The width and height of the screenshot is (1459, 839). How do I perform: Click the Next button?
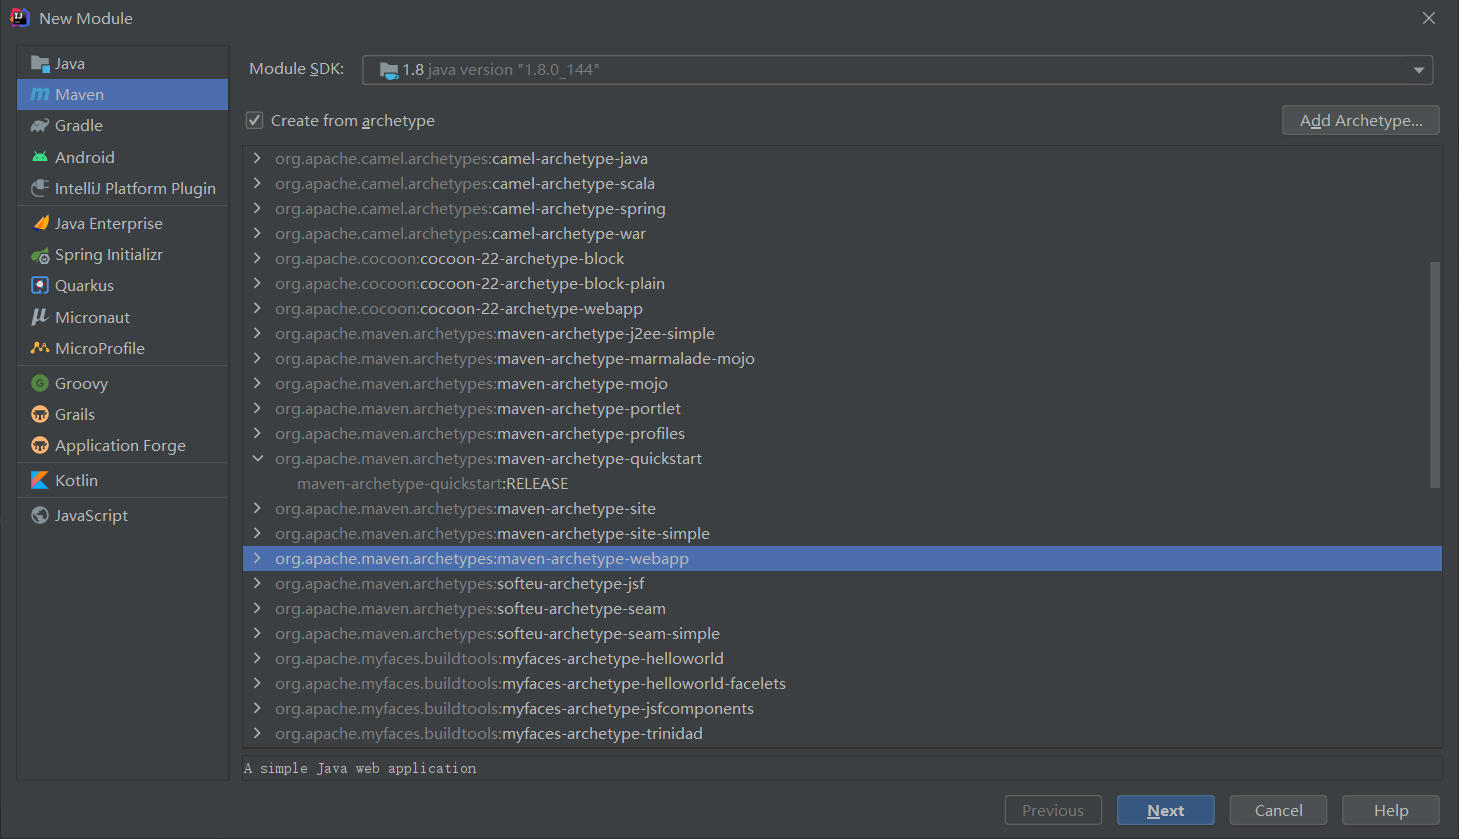1165,810
